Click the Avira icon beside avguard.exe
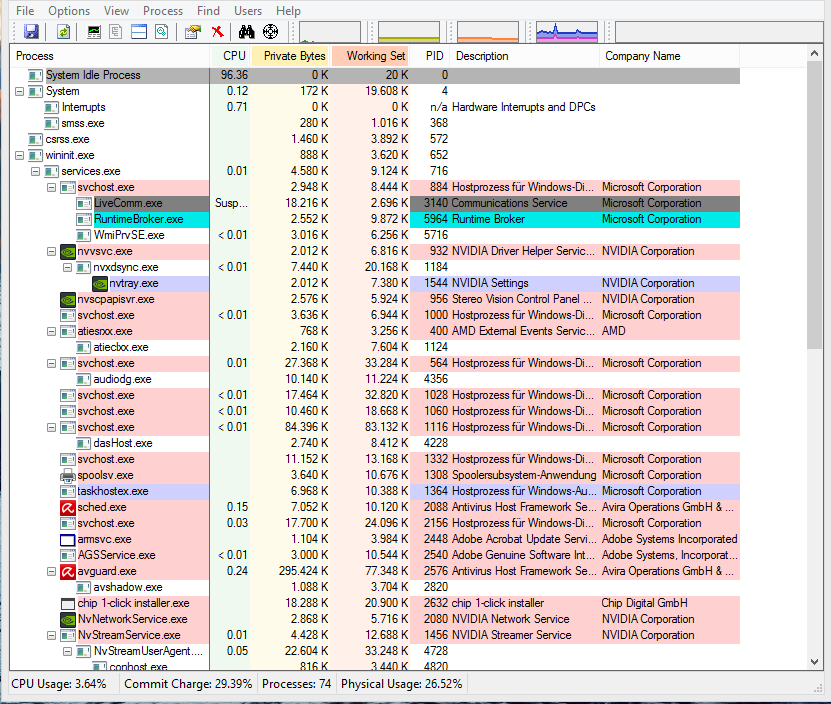831x704 pixels. [x=68, y=571]
